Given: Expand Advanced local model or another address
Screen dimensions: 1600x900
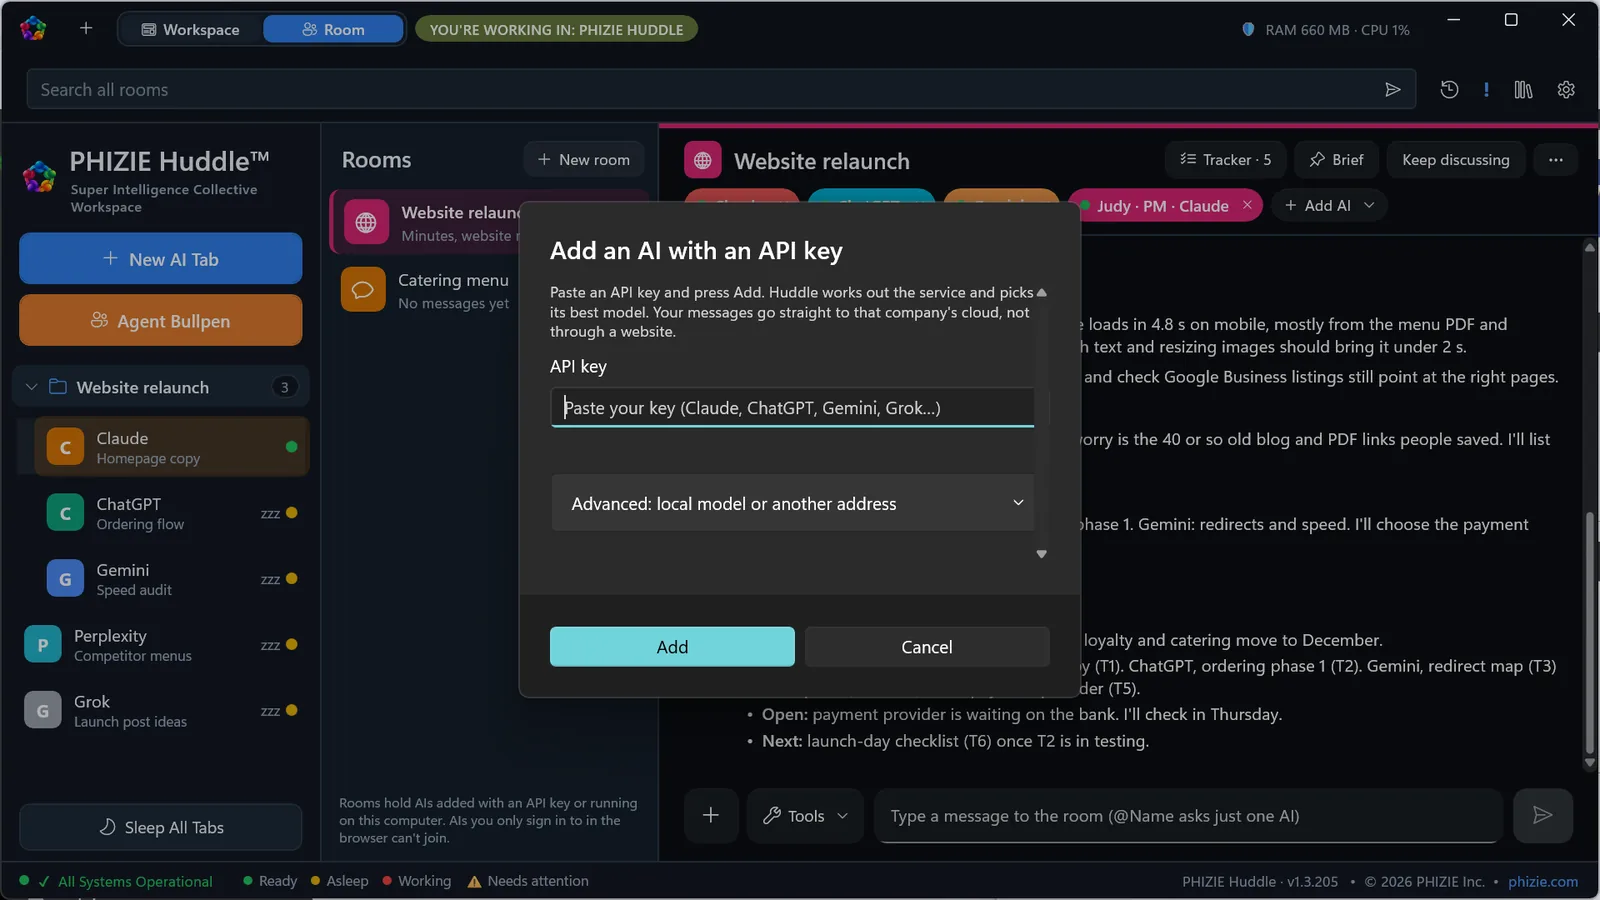Looking at the screenshot, I should [x=793, y=503].
